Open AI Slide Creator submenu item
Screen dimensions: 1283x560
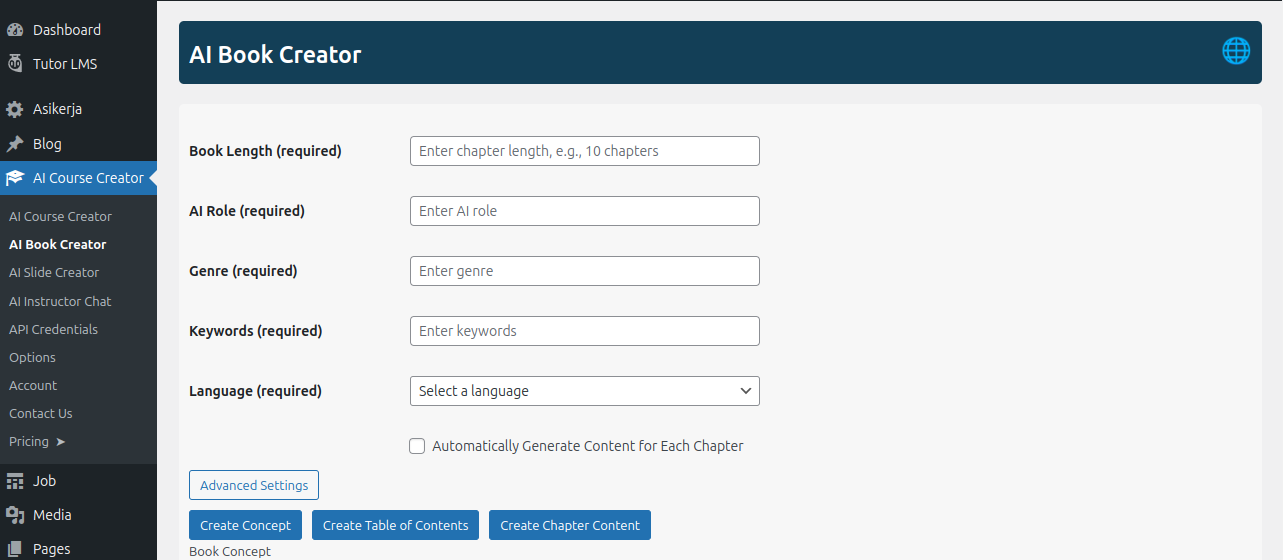(54, 272)
